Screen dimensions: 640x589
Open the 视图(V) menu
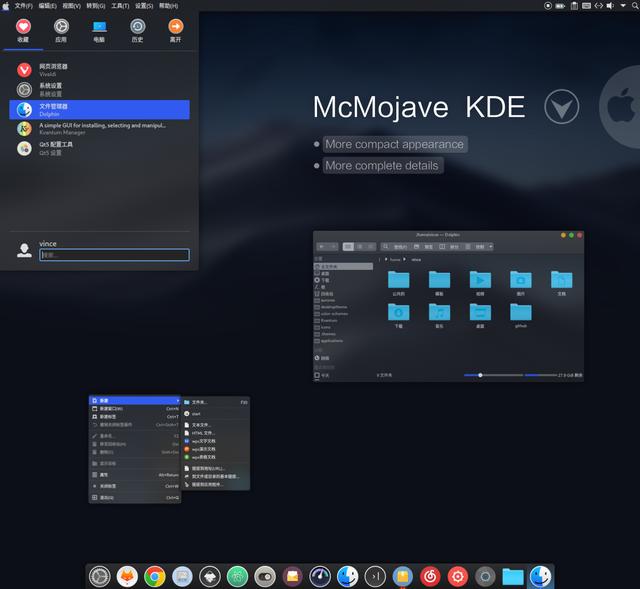coord(71,6)
